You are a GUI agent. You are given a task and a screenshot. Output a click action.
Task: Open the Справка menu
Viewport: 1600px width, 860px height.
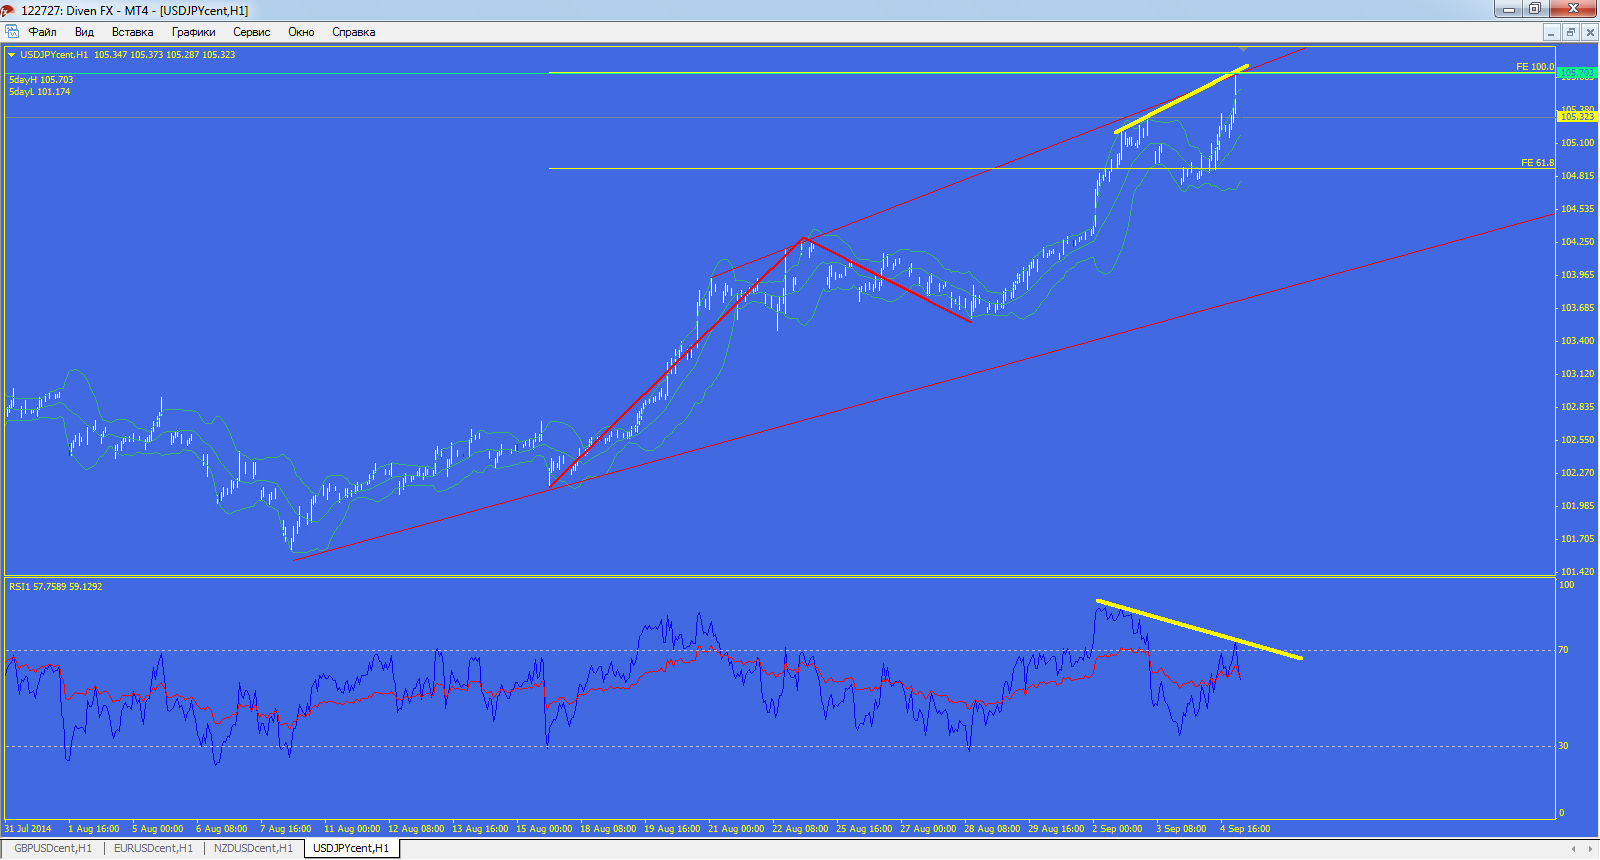tap(353, 32)
